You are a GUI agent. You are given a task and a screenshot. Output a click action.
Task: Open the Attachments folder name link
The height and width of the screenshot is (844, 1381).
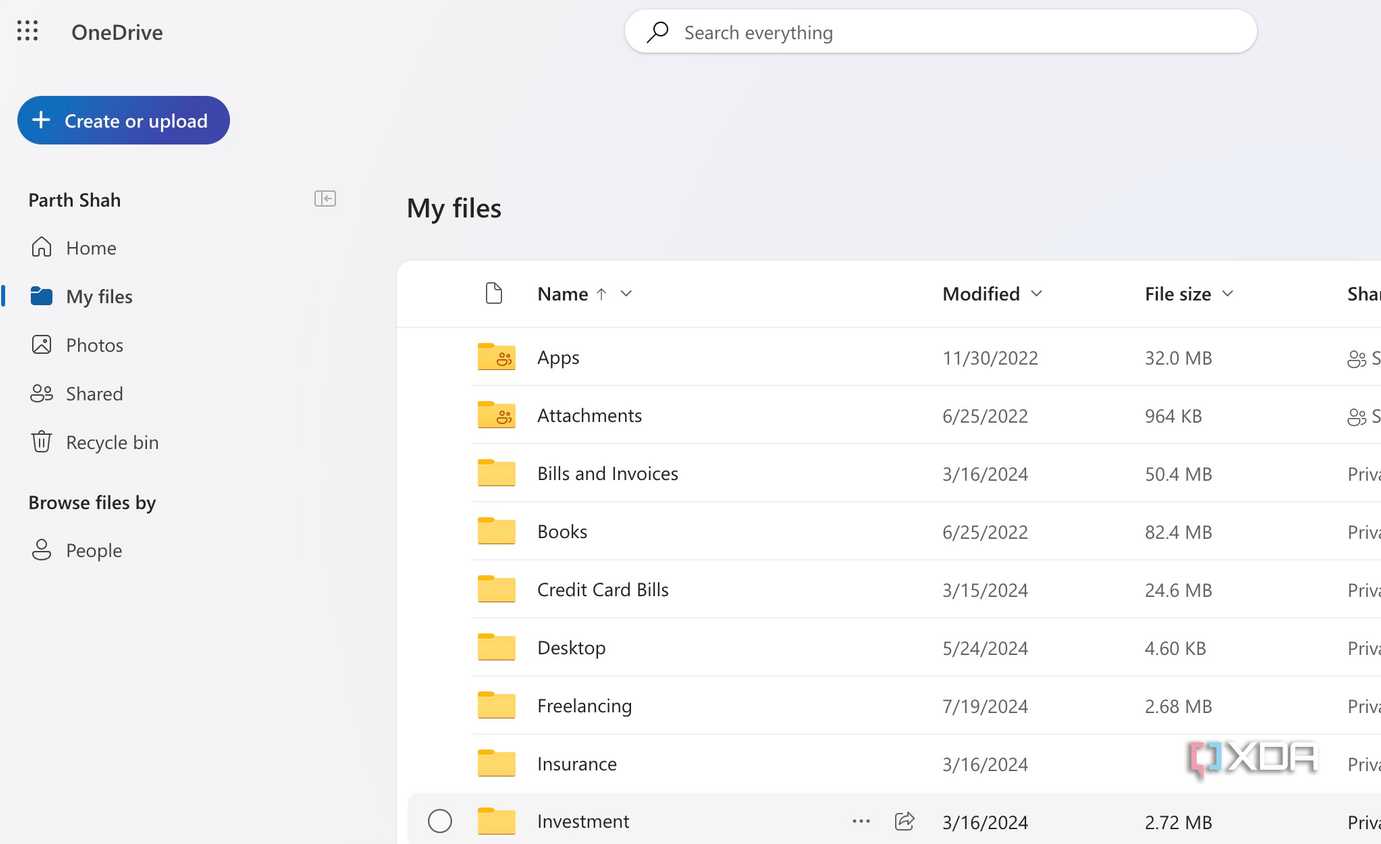(x=589, y=415)
